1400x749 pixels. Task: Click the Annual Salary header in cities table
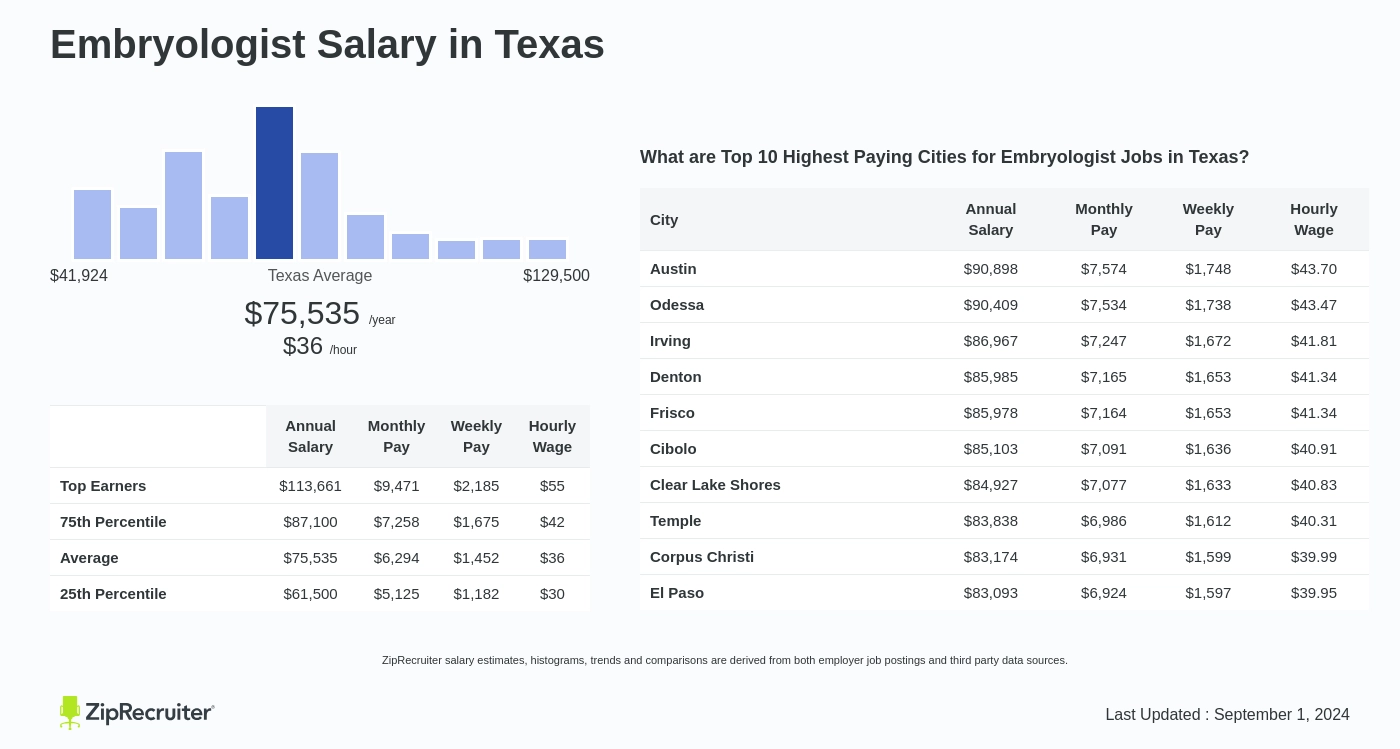[x=991, y=219]
